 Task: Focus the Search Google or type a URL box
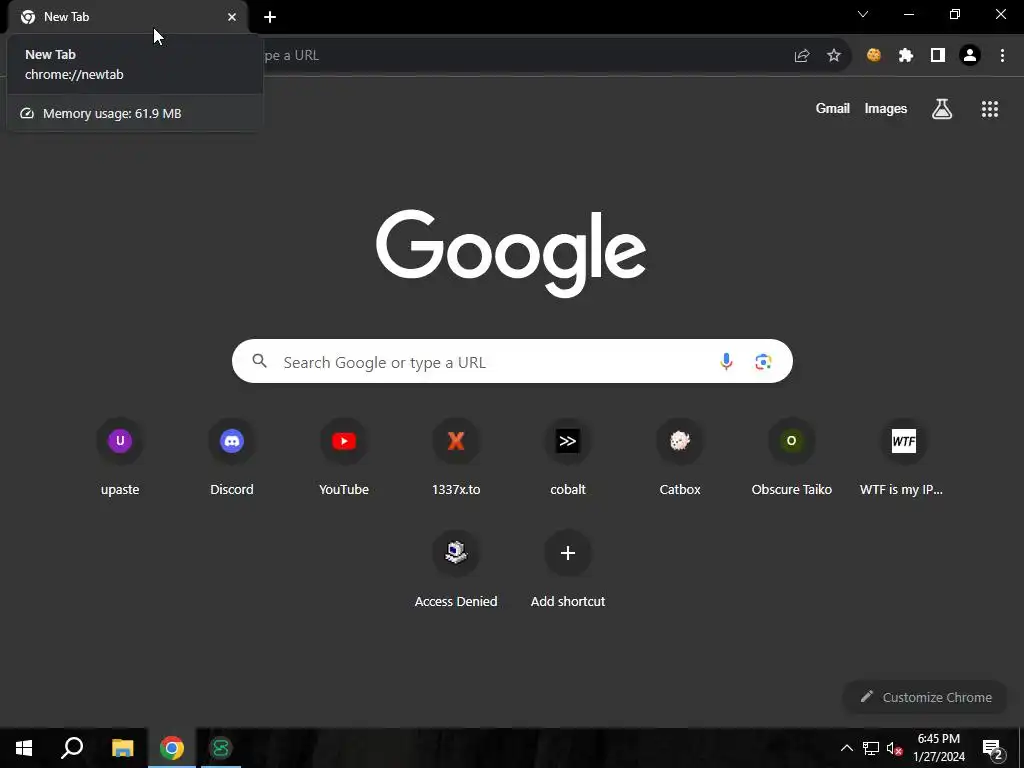512,361
